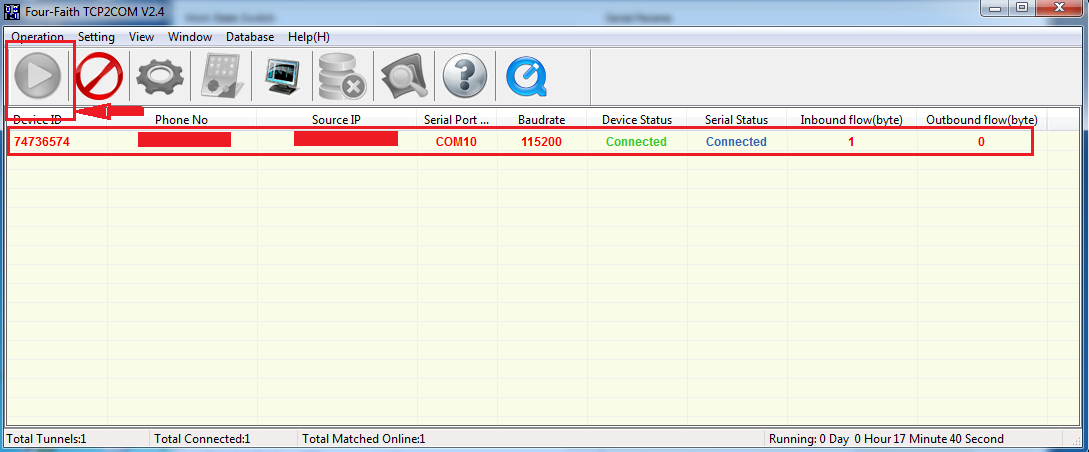Minimize the TCP2COM window
Viewport: 1089px width, 452px height.
pos(996,8)
